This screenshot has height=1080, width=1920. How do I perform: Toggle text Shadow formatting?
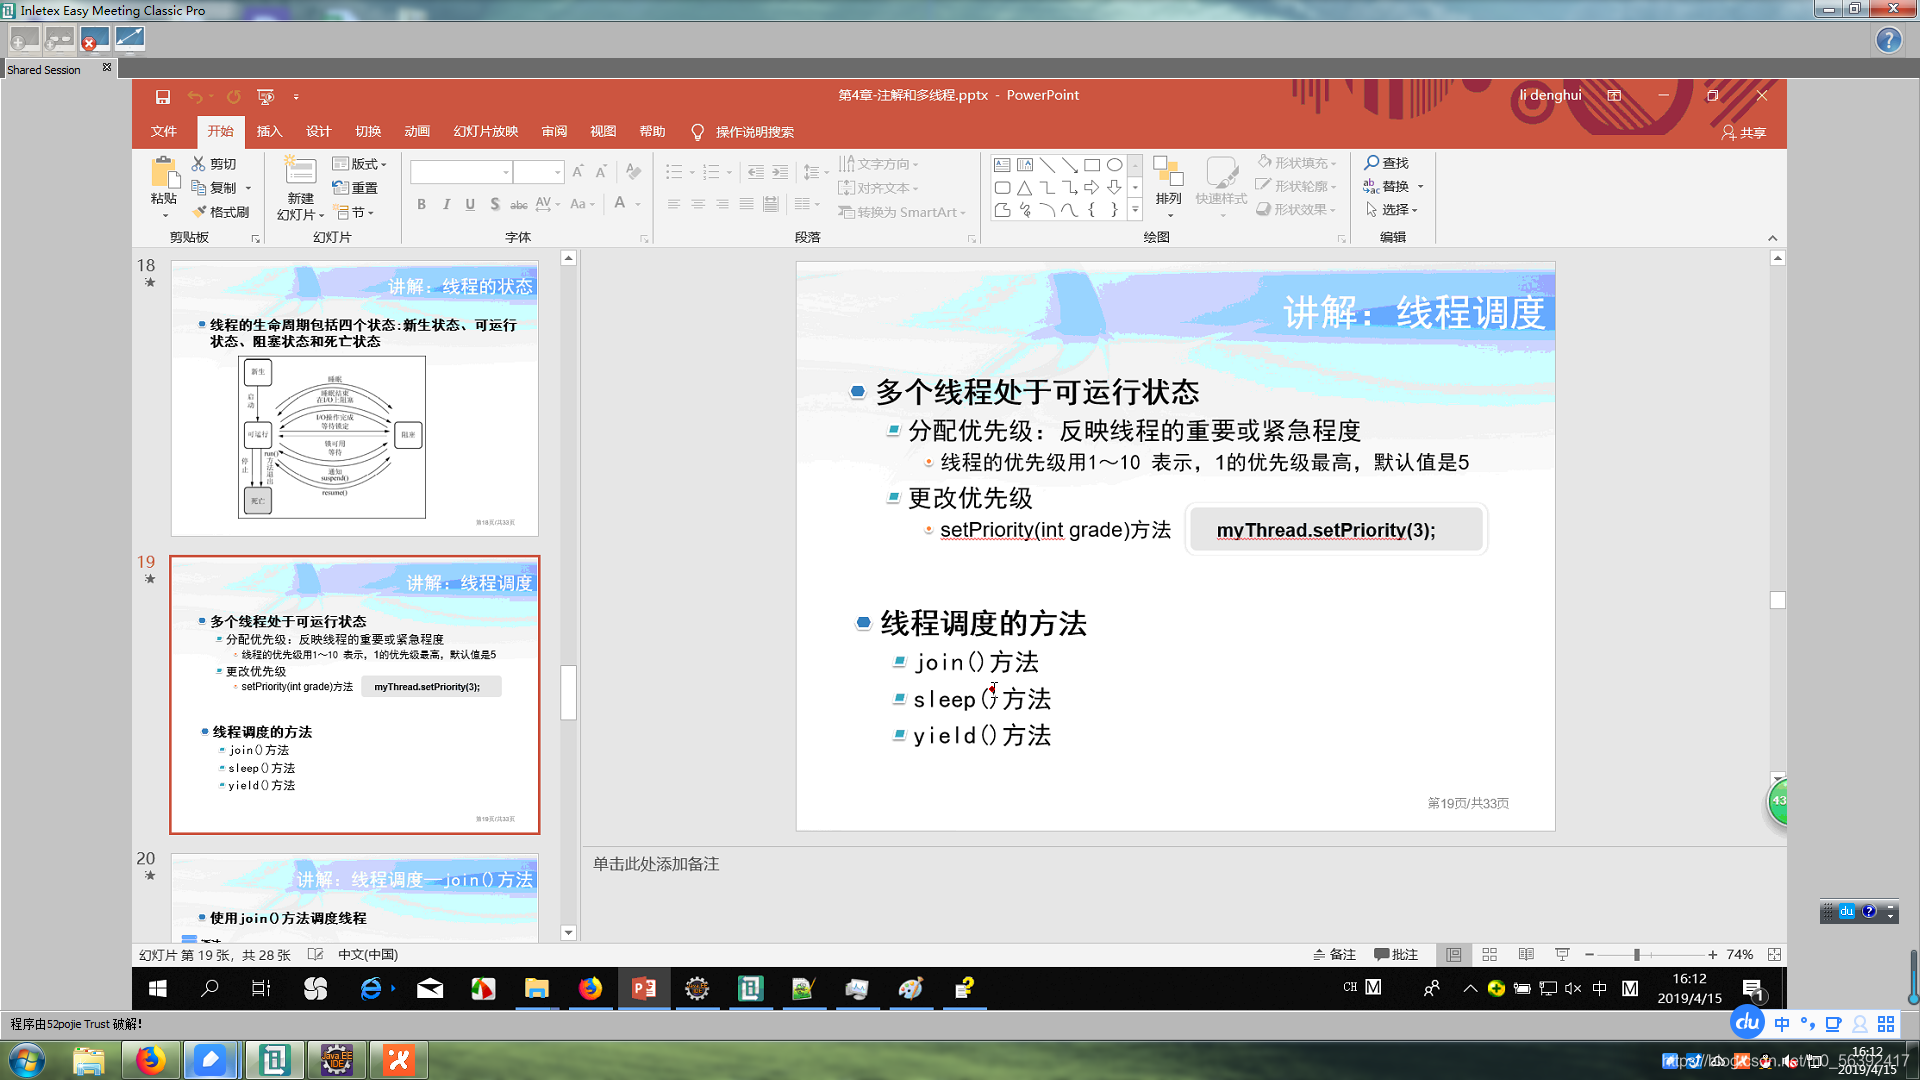click(494, 204)
